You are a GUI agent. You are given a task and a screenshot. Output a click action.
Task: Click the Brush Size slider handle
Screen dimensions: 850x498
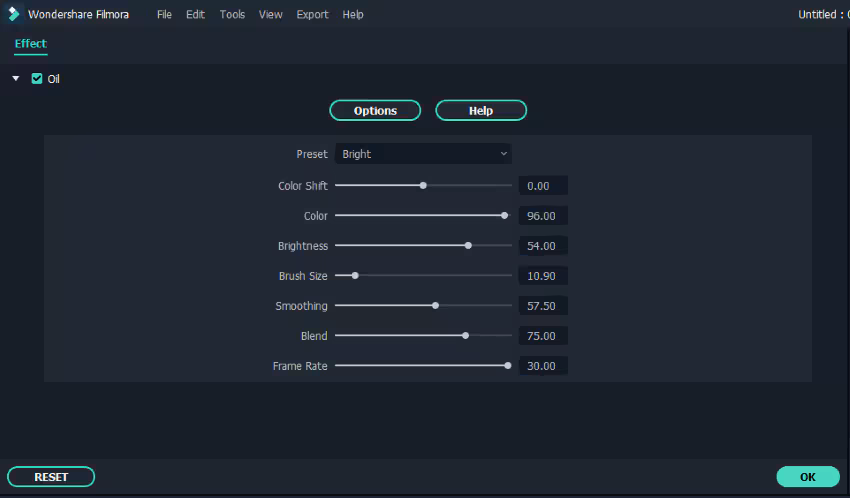point(355,276)
